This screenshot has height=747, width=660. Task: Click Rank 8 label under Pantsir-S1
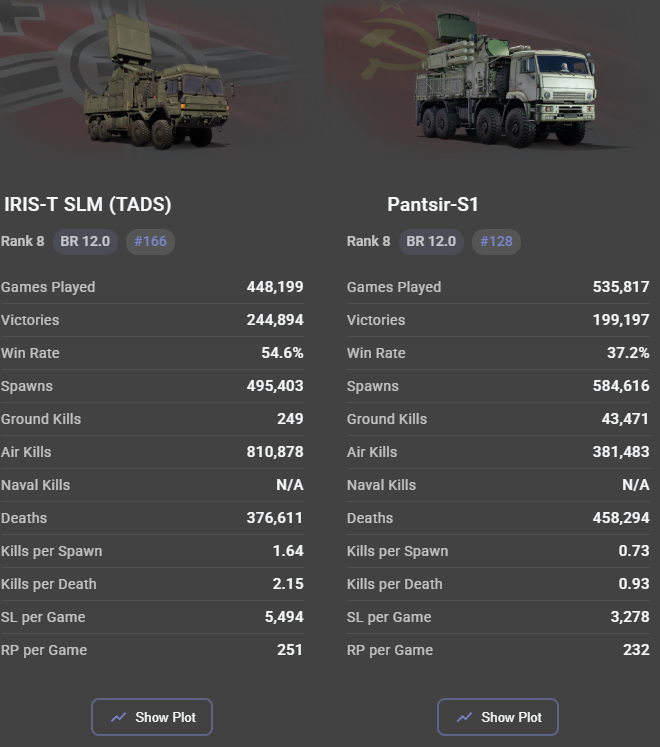368,241
